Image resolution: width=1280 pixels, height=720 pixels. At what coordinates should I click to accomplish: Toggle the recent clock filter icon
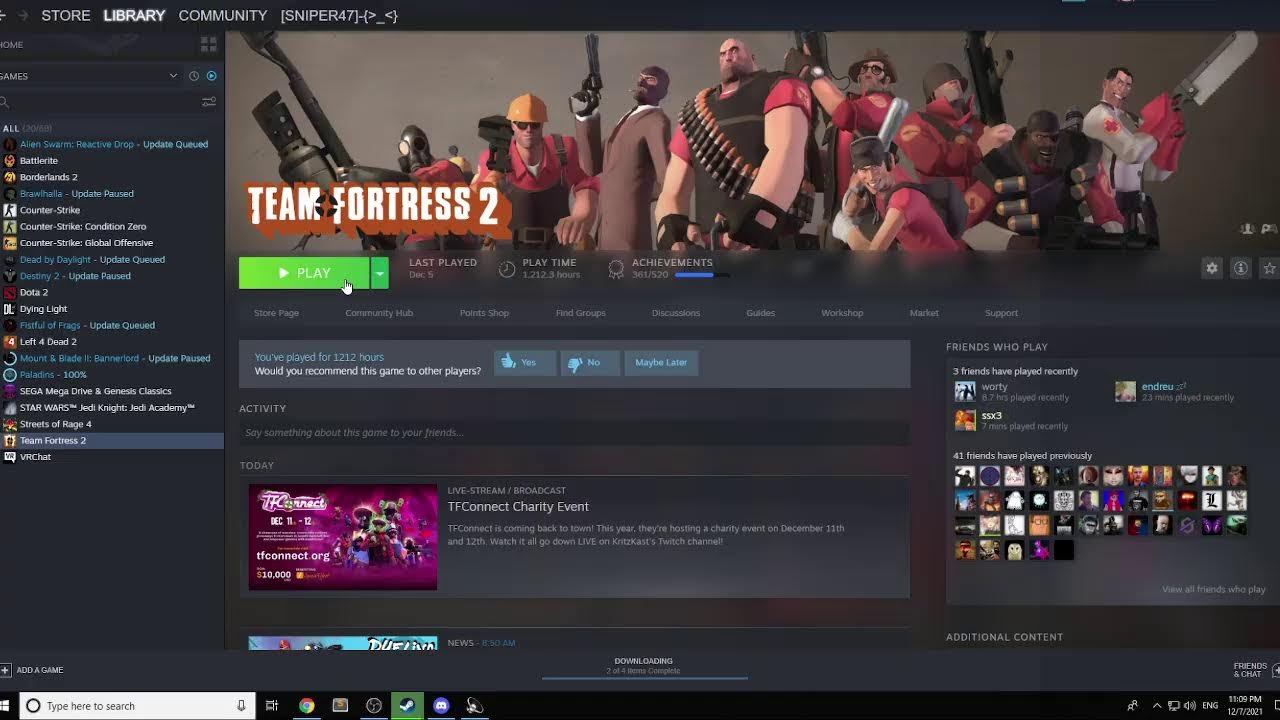[x=194, y=76]
